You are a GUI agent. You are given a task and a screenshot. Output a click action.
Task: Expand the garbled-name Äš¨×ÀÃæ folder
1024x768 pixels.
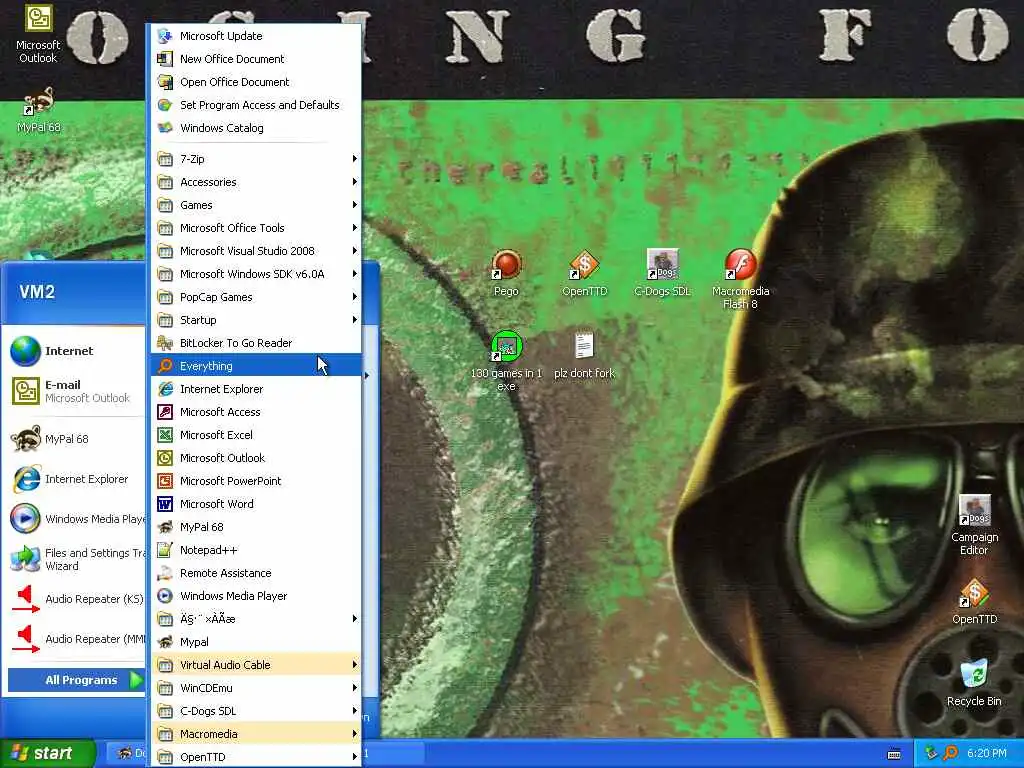[256, 618]
